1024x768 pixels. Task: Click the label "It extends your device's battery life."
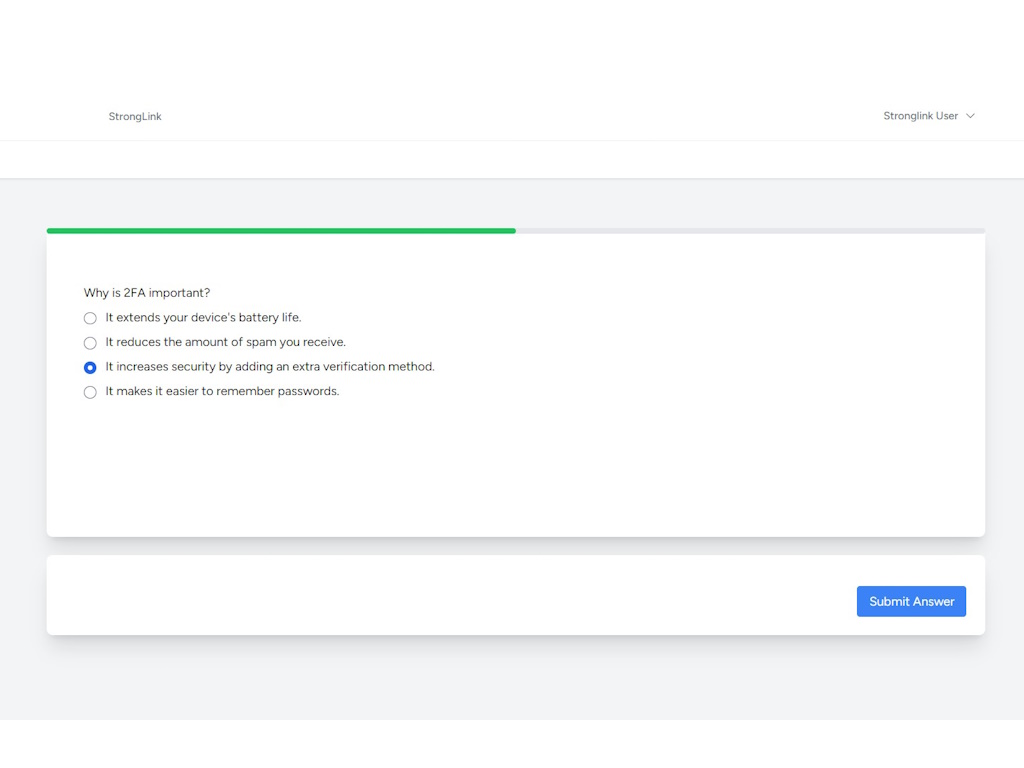(x=203, y=318)
